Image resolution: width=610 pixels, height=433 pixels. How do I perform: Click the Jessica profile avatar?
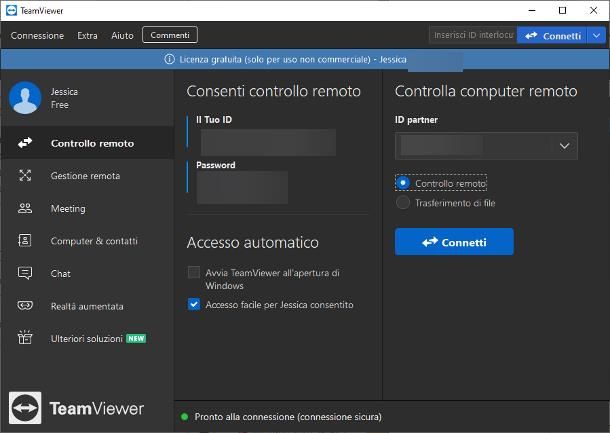pyautogui.click(x=25, y=98)
